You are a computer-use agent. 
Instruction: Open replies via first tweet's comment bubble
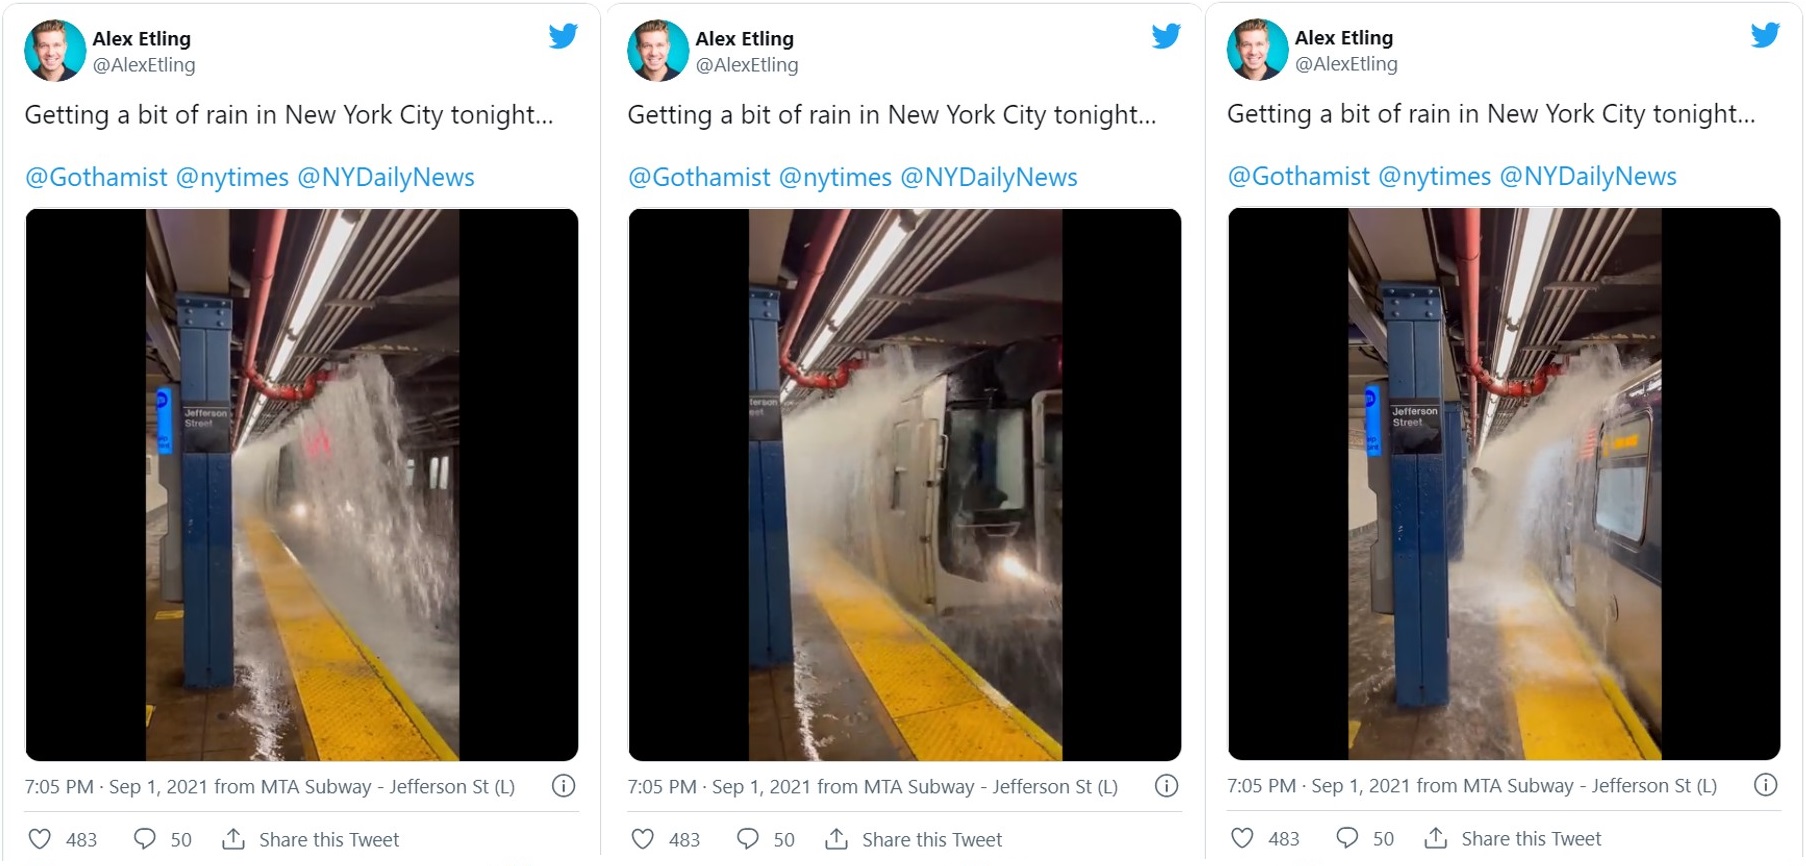click(145, 839)
